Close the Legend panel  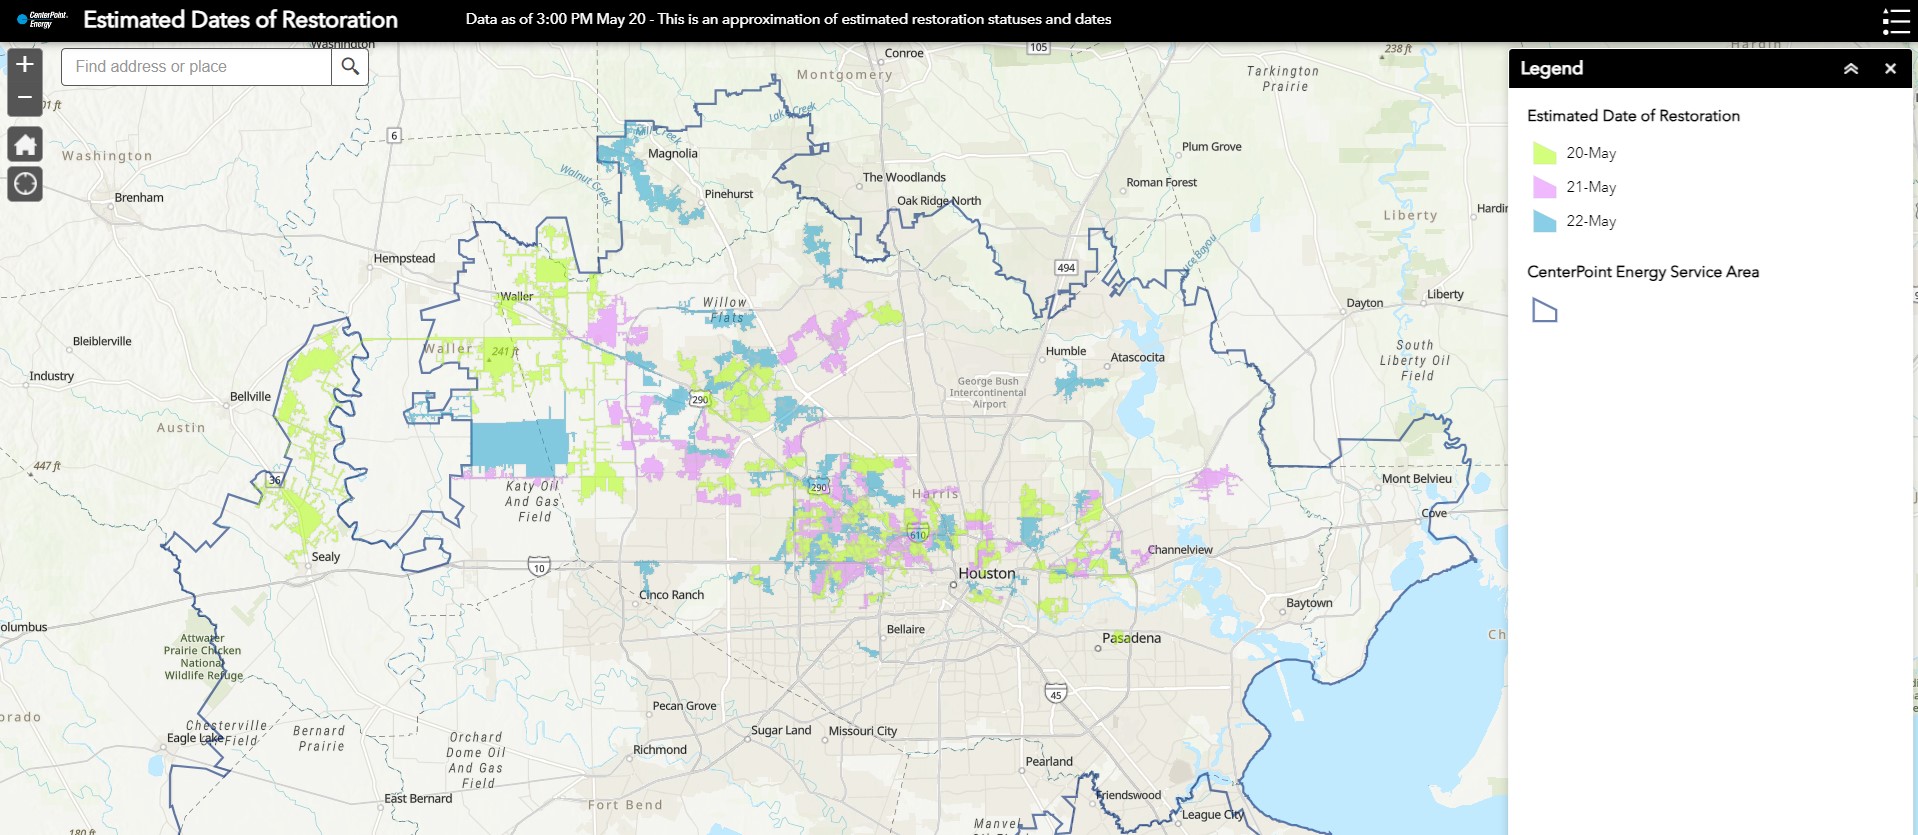[1890, 68]
